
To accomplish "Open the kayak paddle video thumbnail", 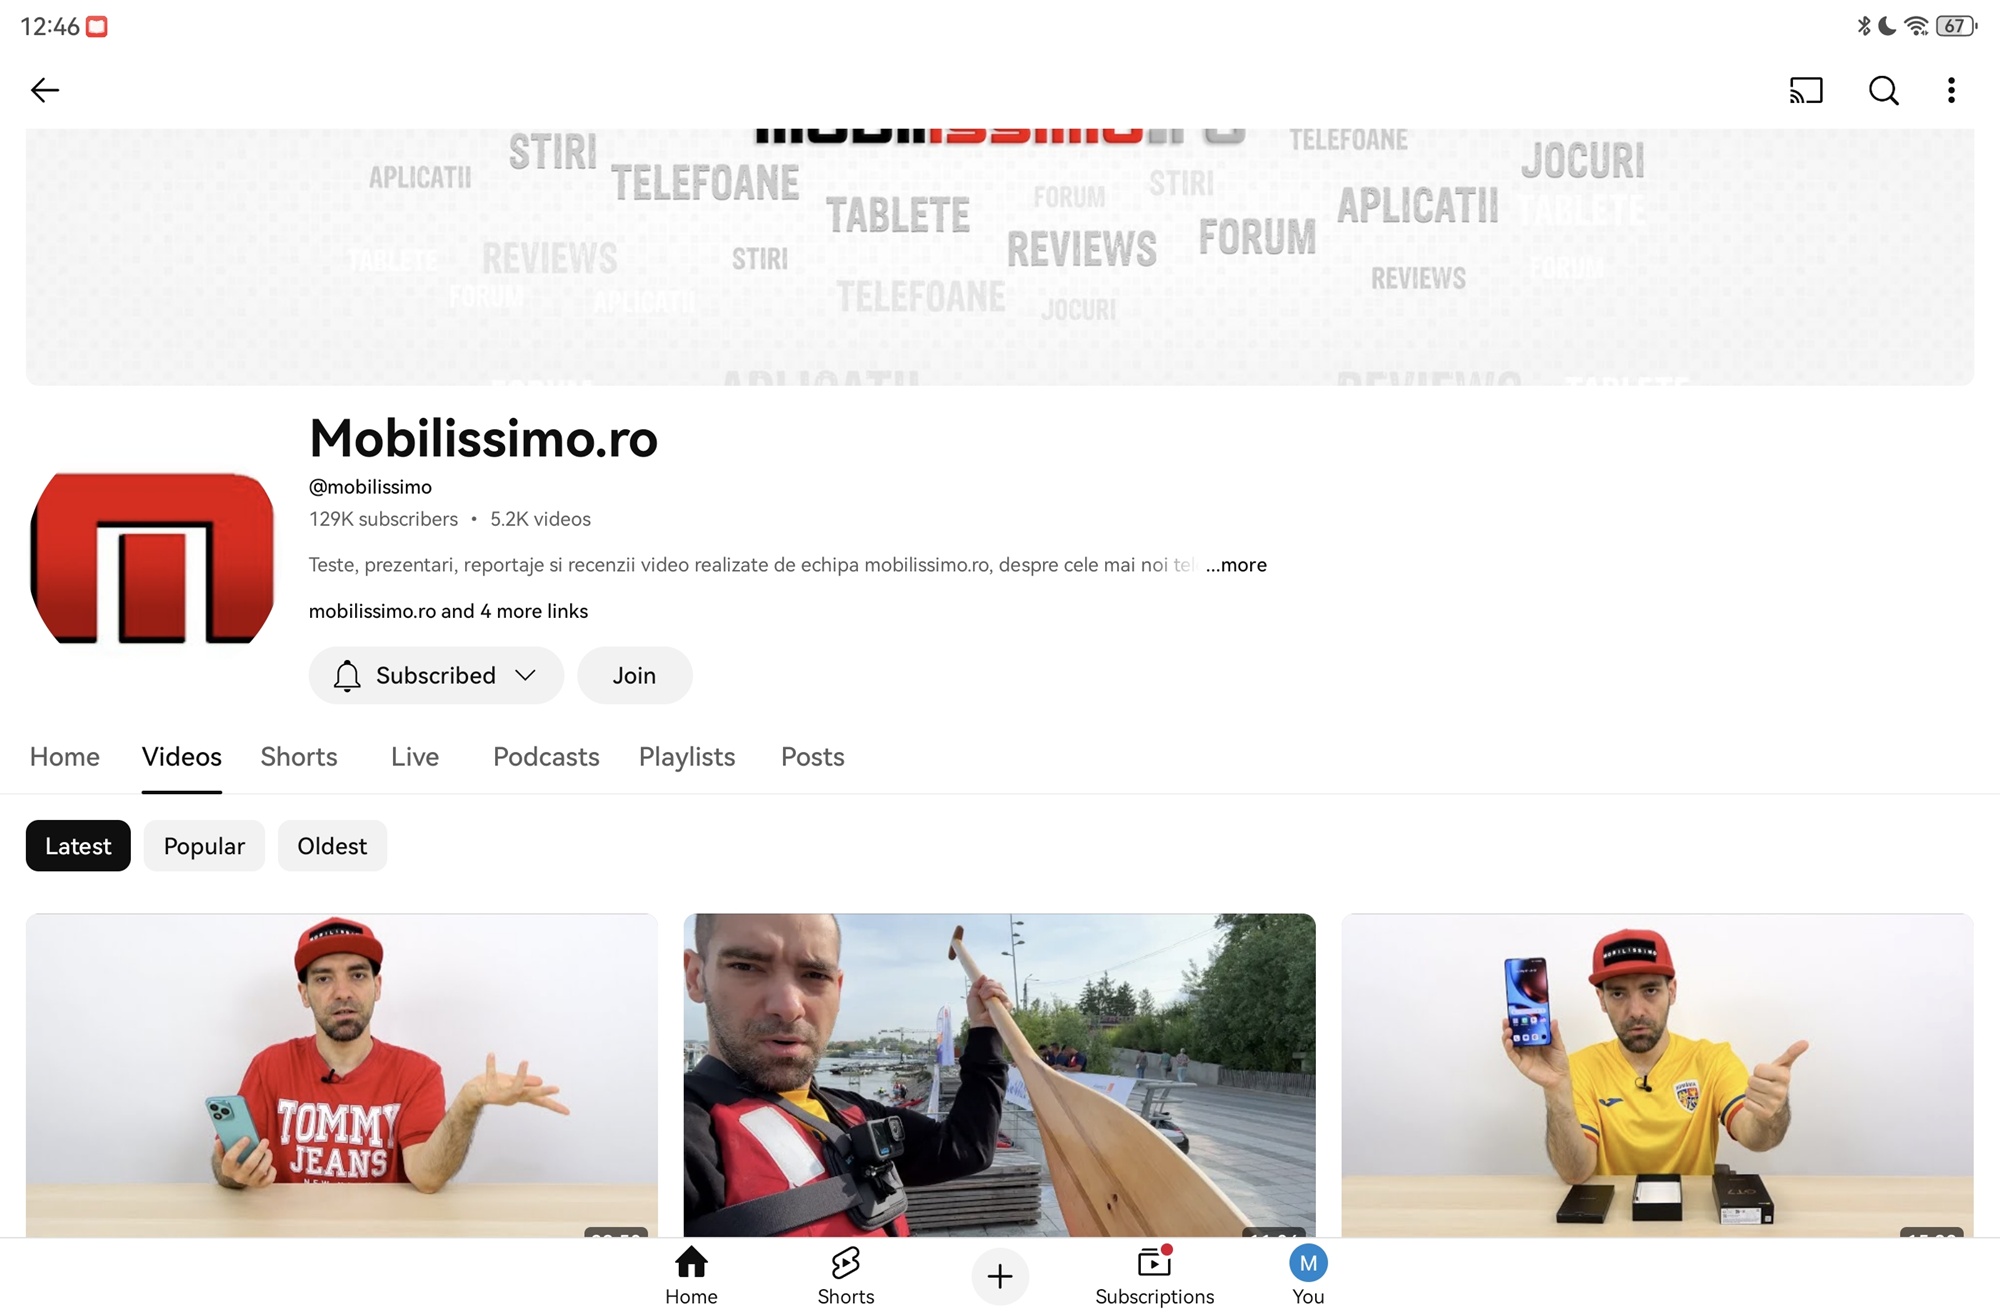I will [999, 1075].
